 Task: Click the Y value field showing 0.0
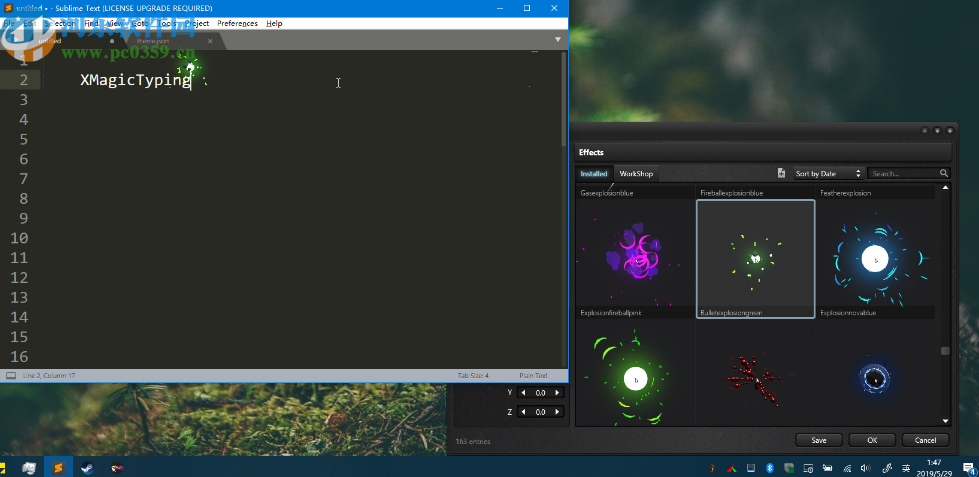click(540, 393)
